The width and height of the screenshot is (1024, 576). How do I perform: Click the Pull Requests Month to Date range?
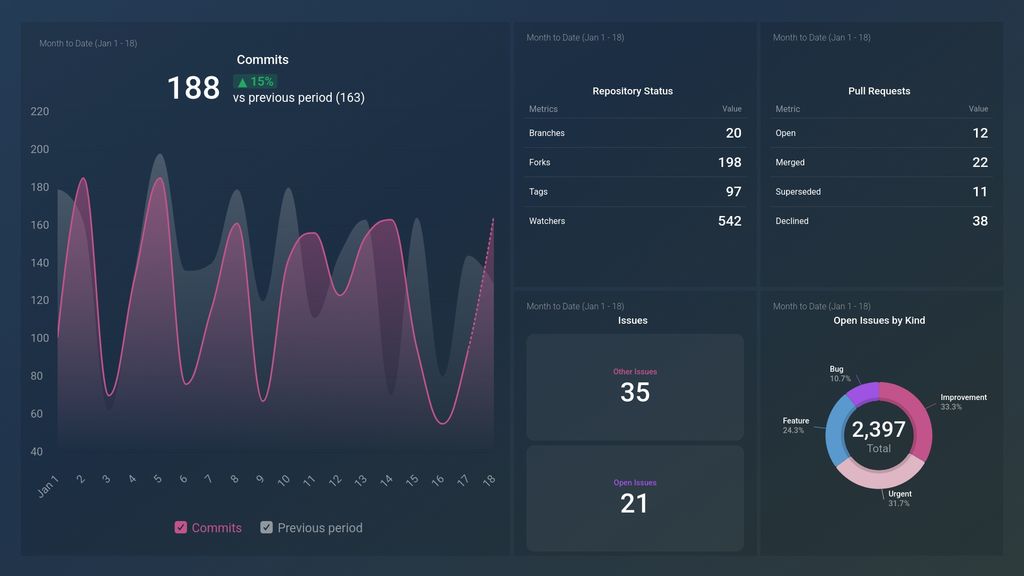click(x=822, y=37)
